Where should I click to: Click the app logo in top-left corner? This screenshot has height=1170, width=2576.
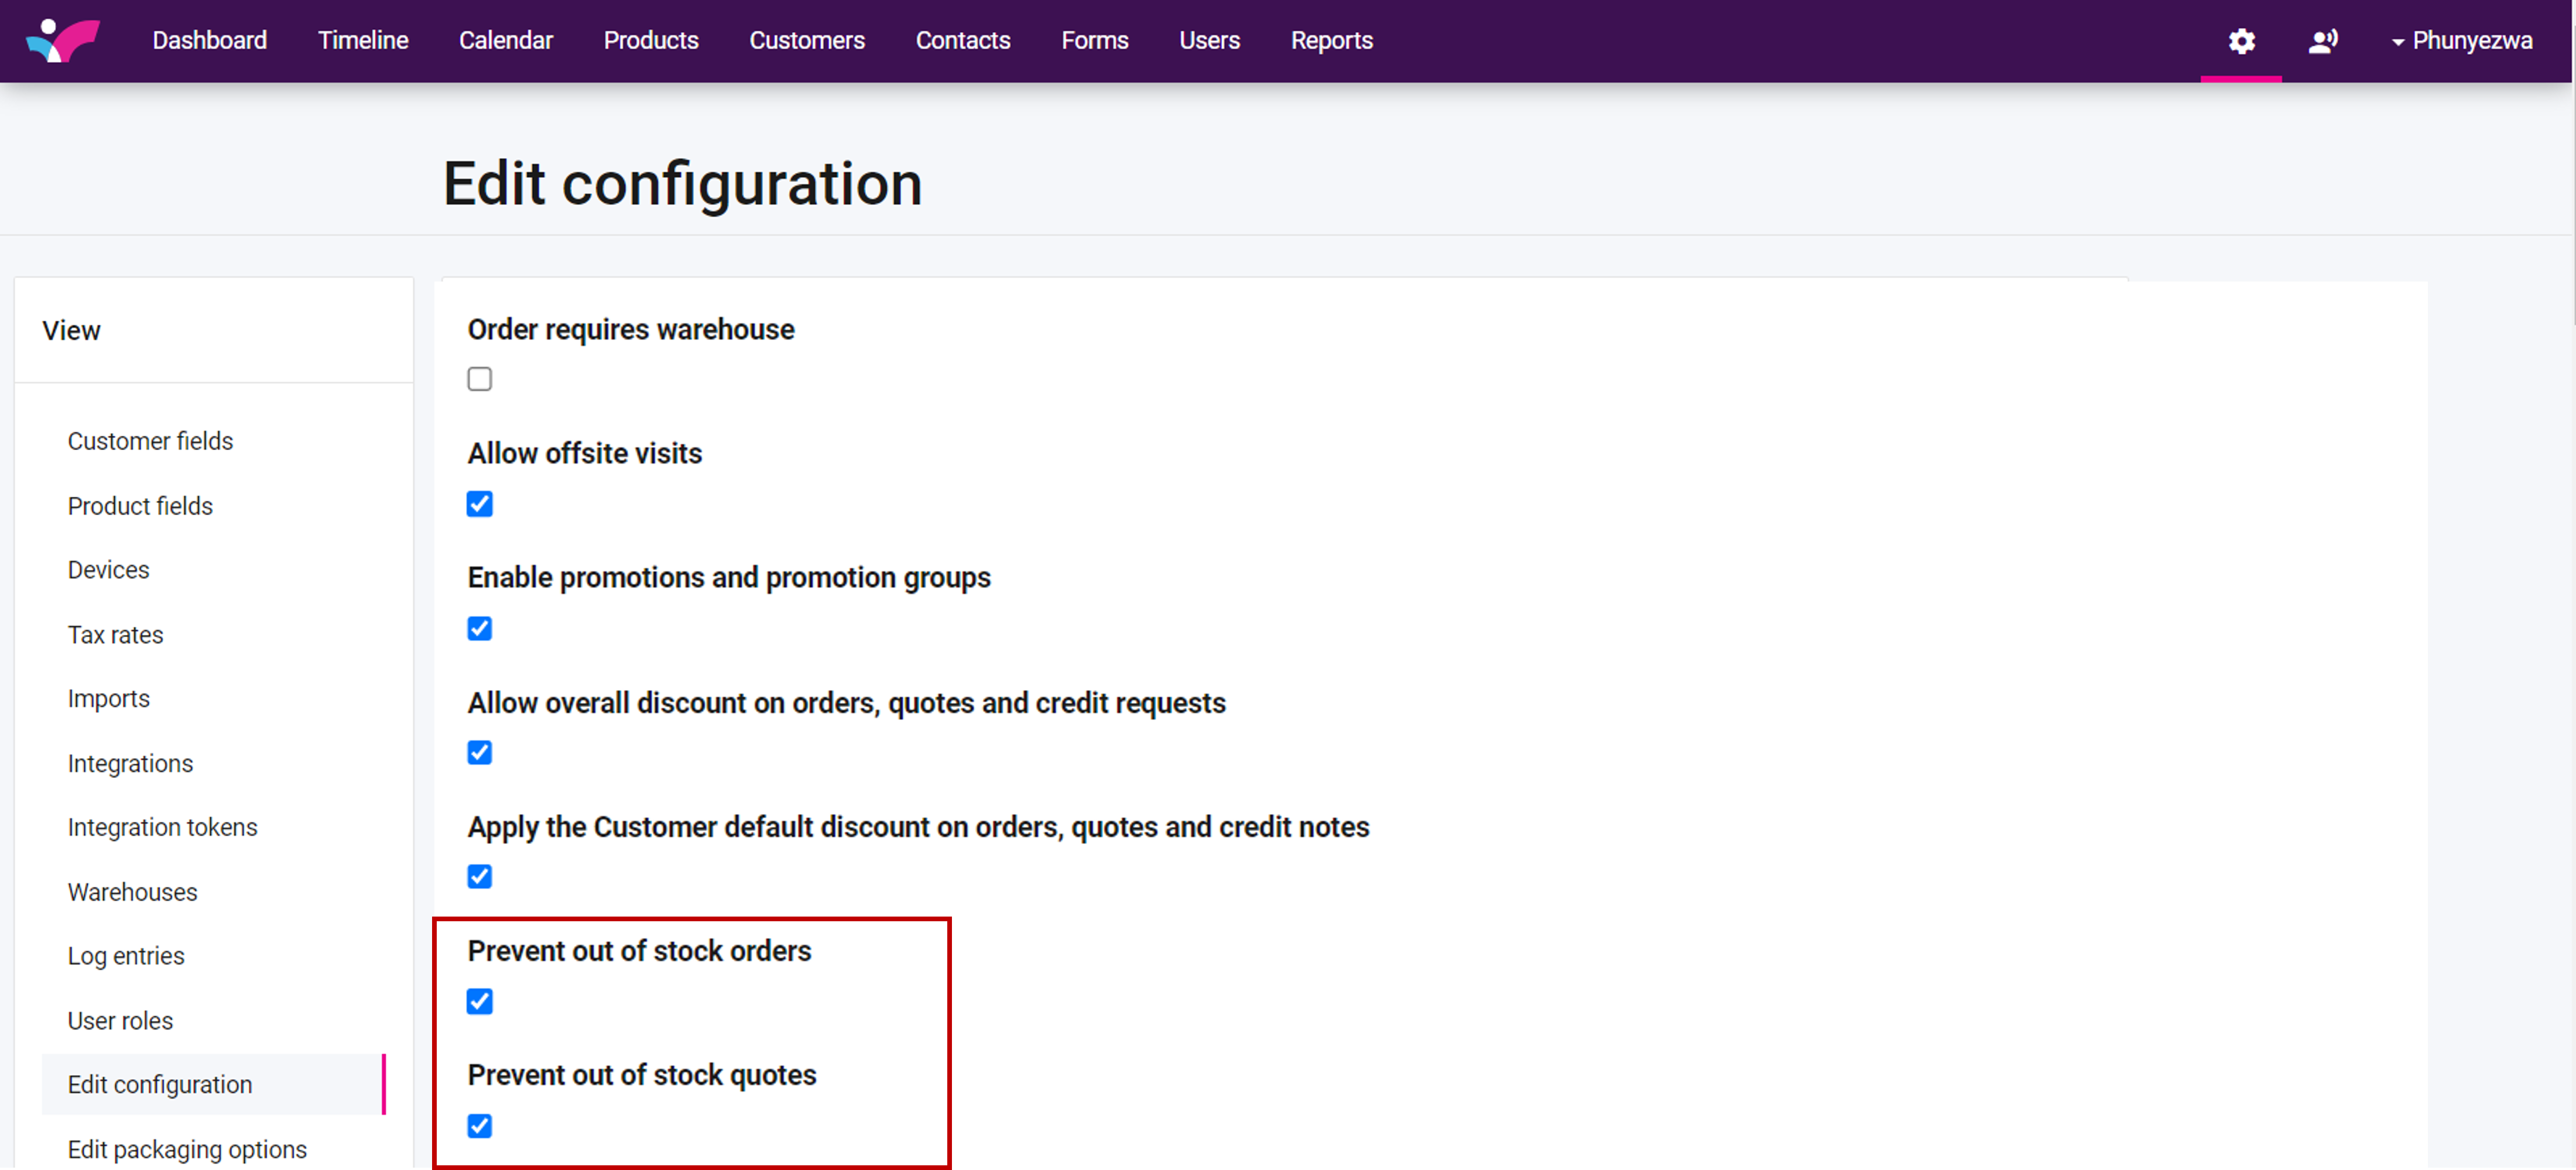[x=62, y=40]
